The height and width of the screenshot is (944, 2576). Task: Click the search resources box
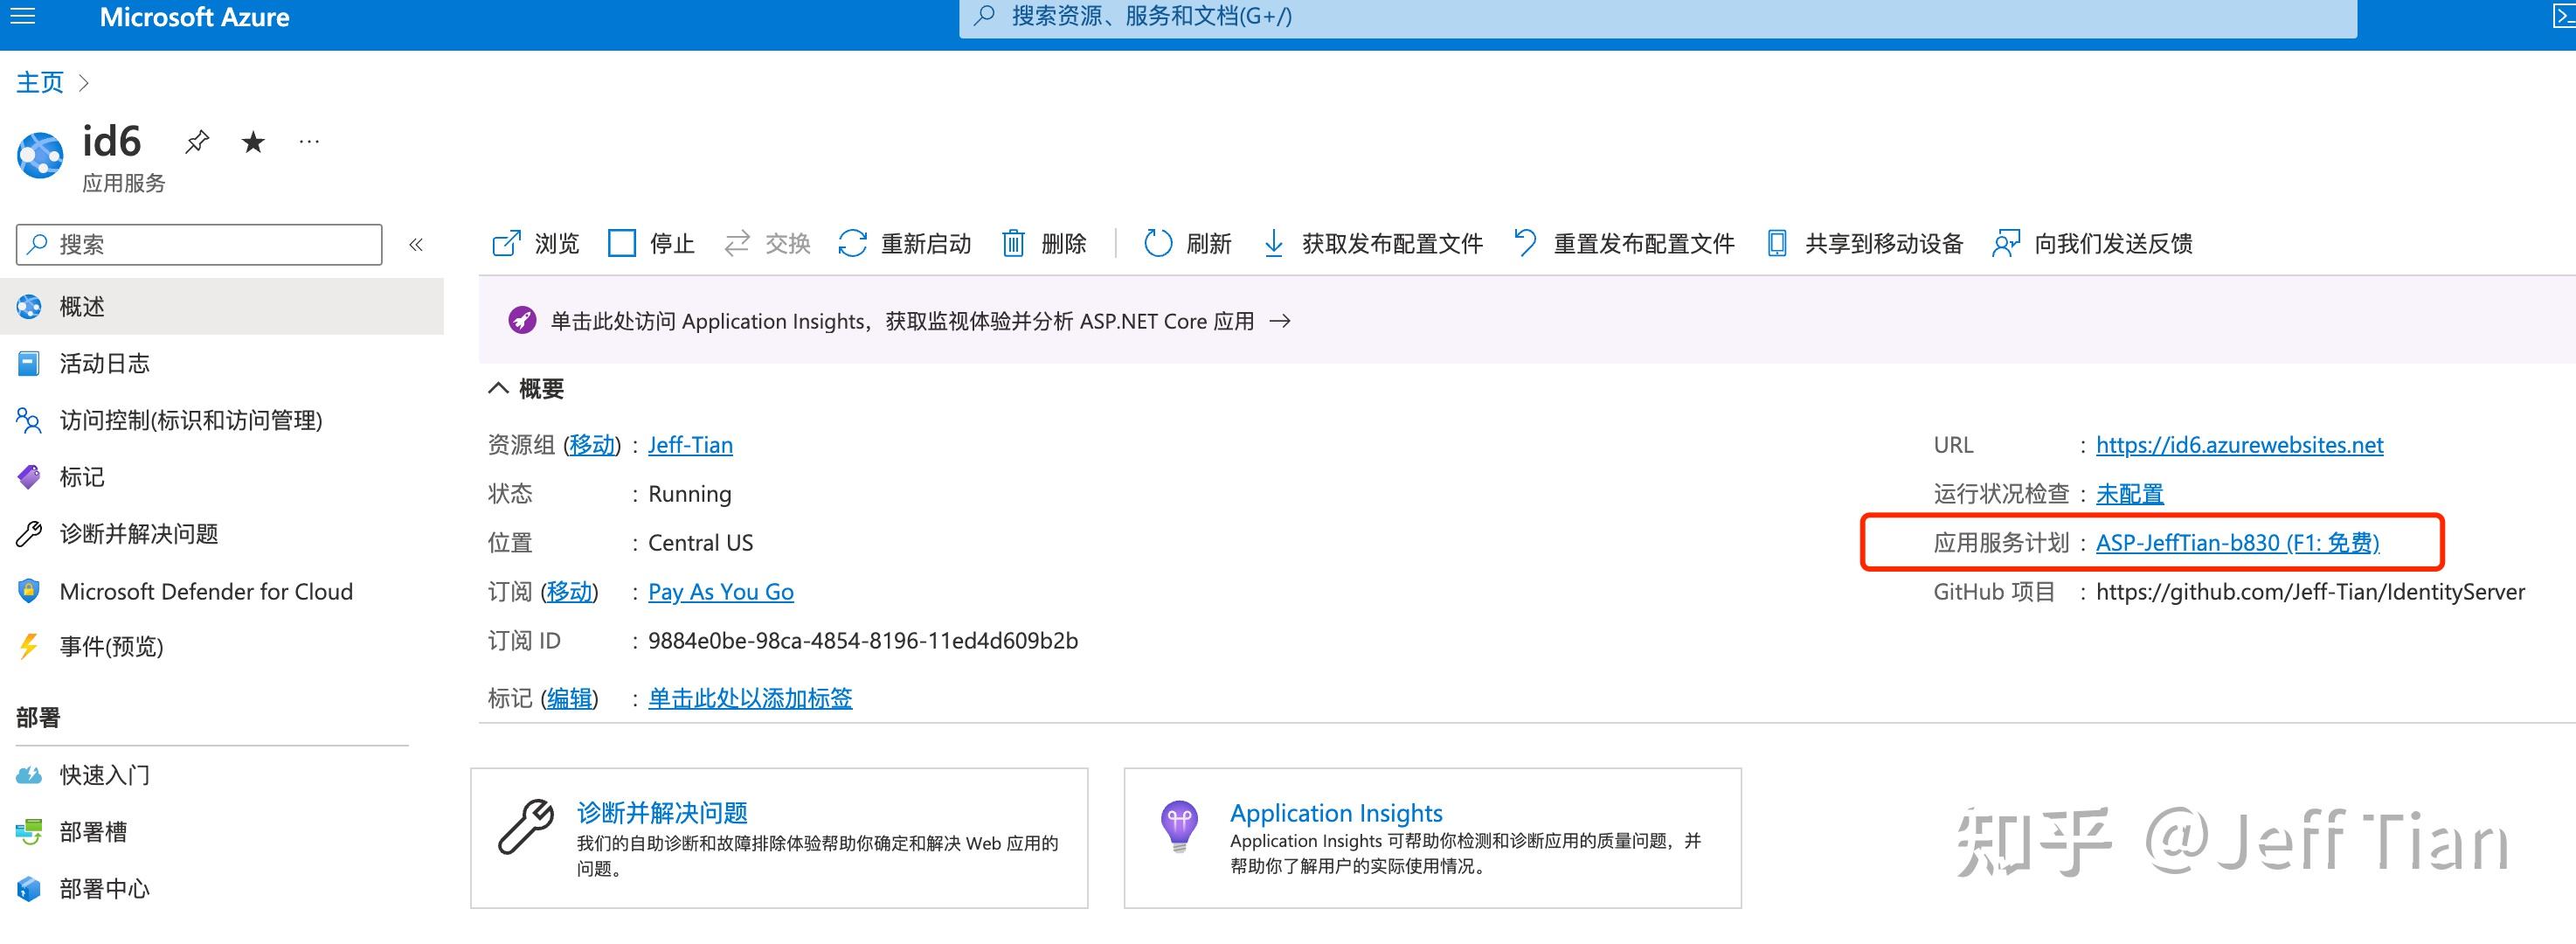click(x=1657, y=17)
